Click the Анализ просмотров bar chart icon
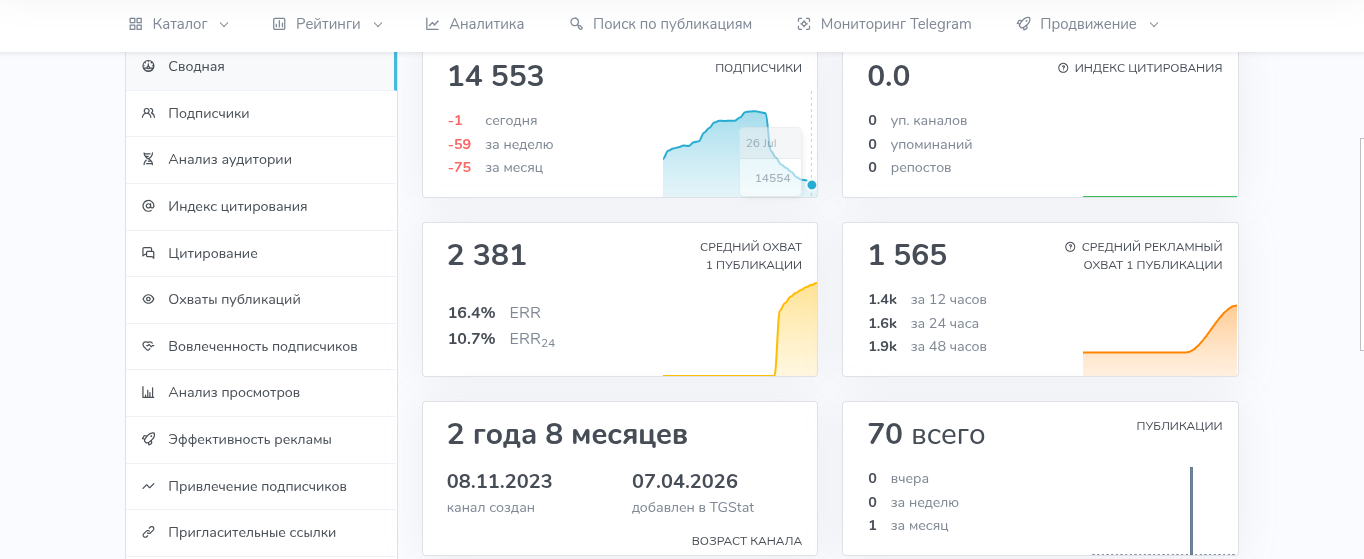This screenshot has height=559, width=1364. (148, 393)
